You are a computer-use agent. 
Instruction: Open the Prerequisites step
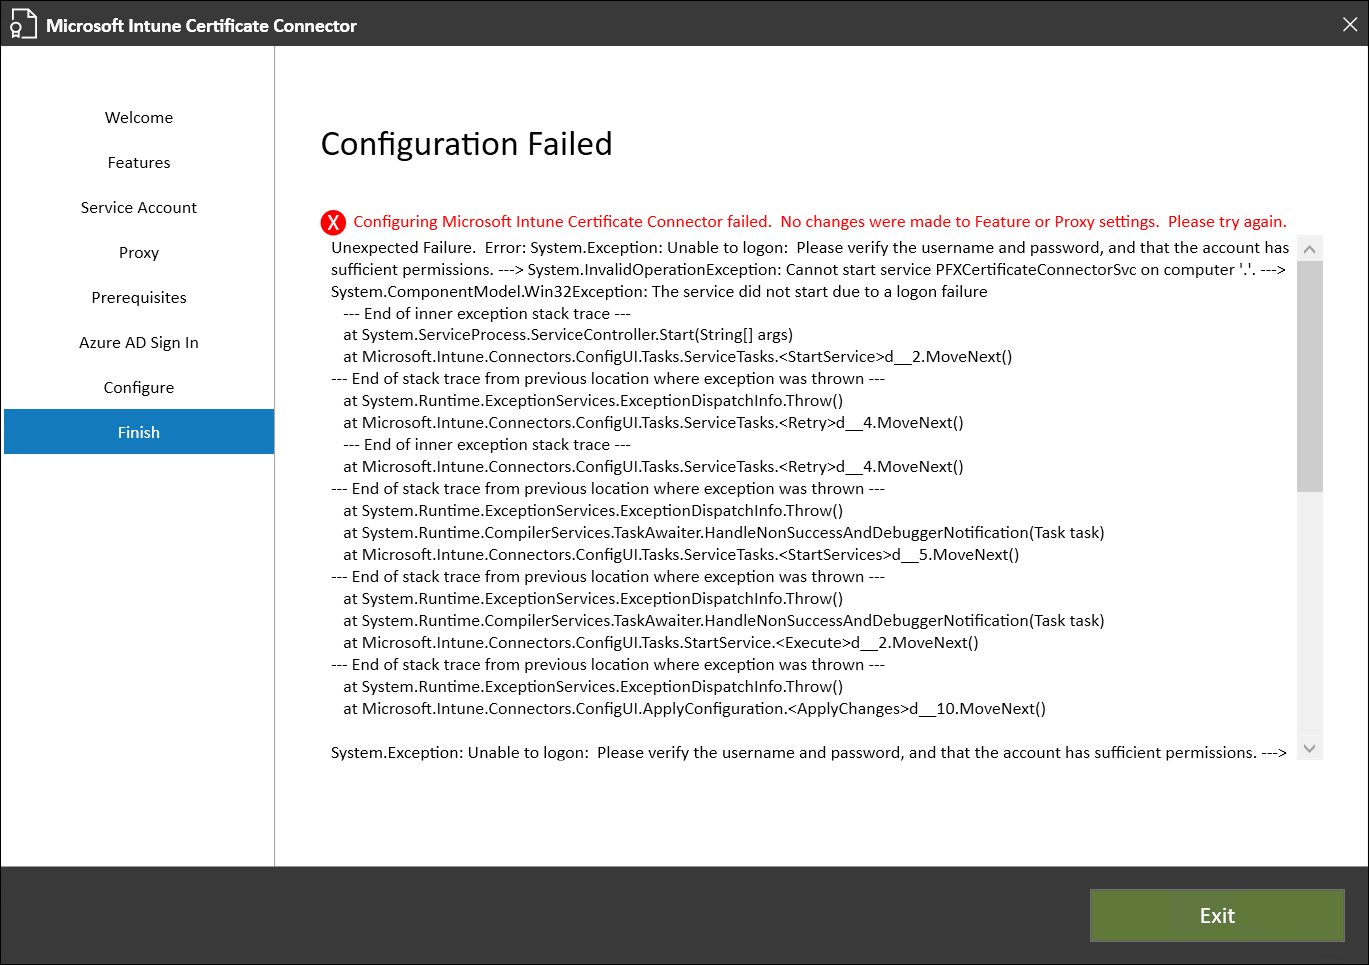coord(139,297)
